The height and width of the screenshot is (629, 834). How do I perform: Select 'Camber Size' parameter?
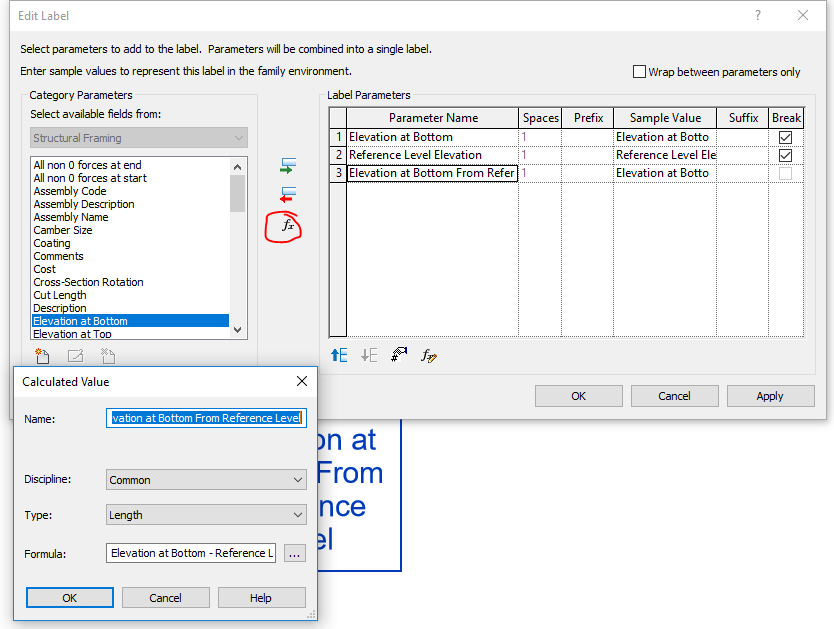tap(130, 230)
